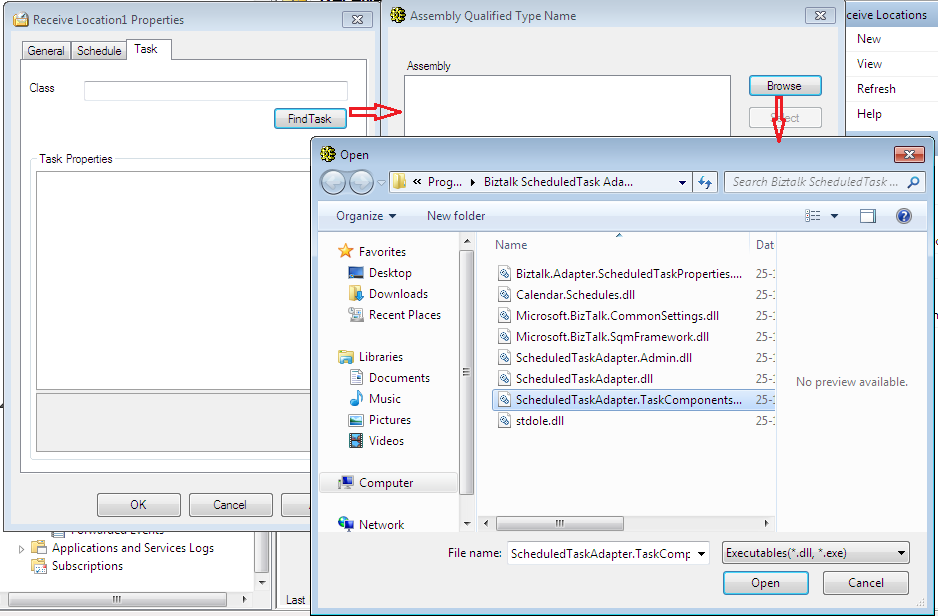Click the change view icon
Screen dimensions: 938x616
[812, 216]
